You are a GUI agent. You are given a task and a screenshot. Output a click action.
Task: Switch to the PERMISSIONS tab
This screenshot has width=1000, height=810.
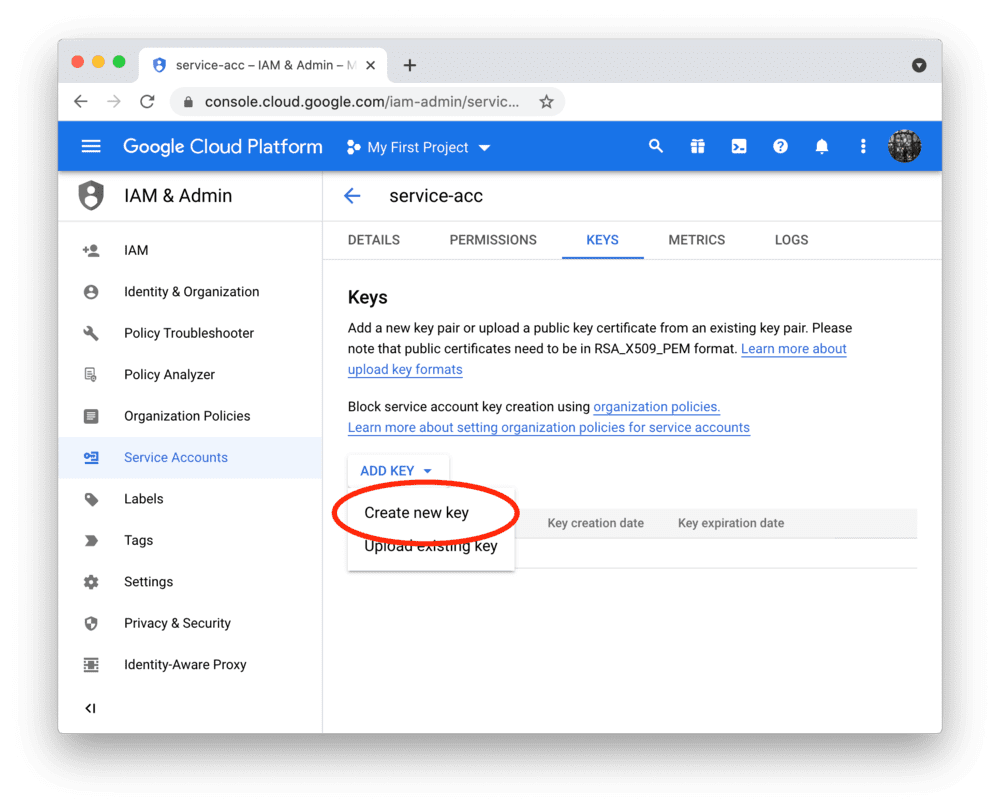click(x=492, y=240)
